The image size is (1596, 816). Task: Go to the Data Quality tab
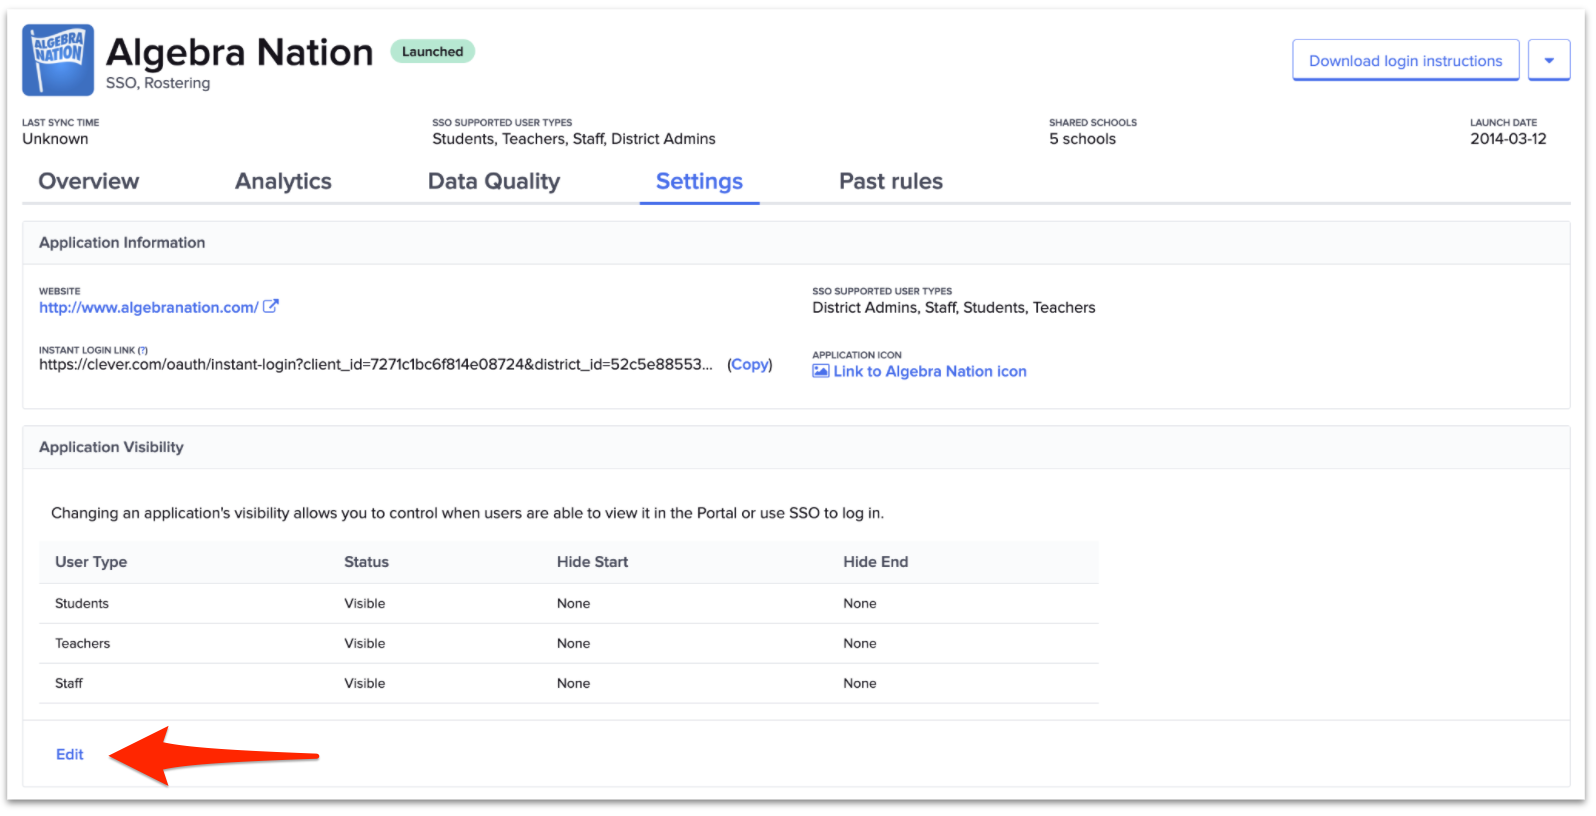493,182
